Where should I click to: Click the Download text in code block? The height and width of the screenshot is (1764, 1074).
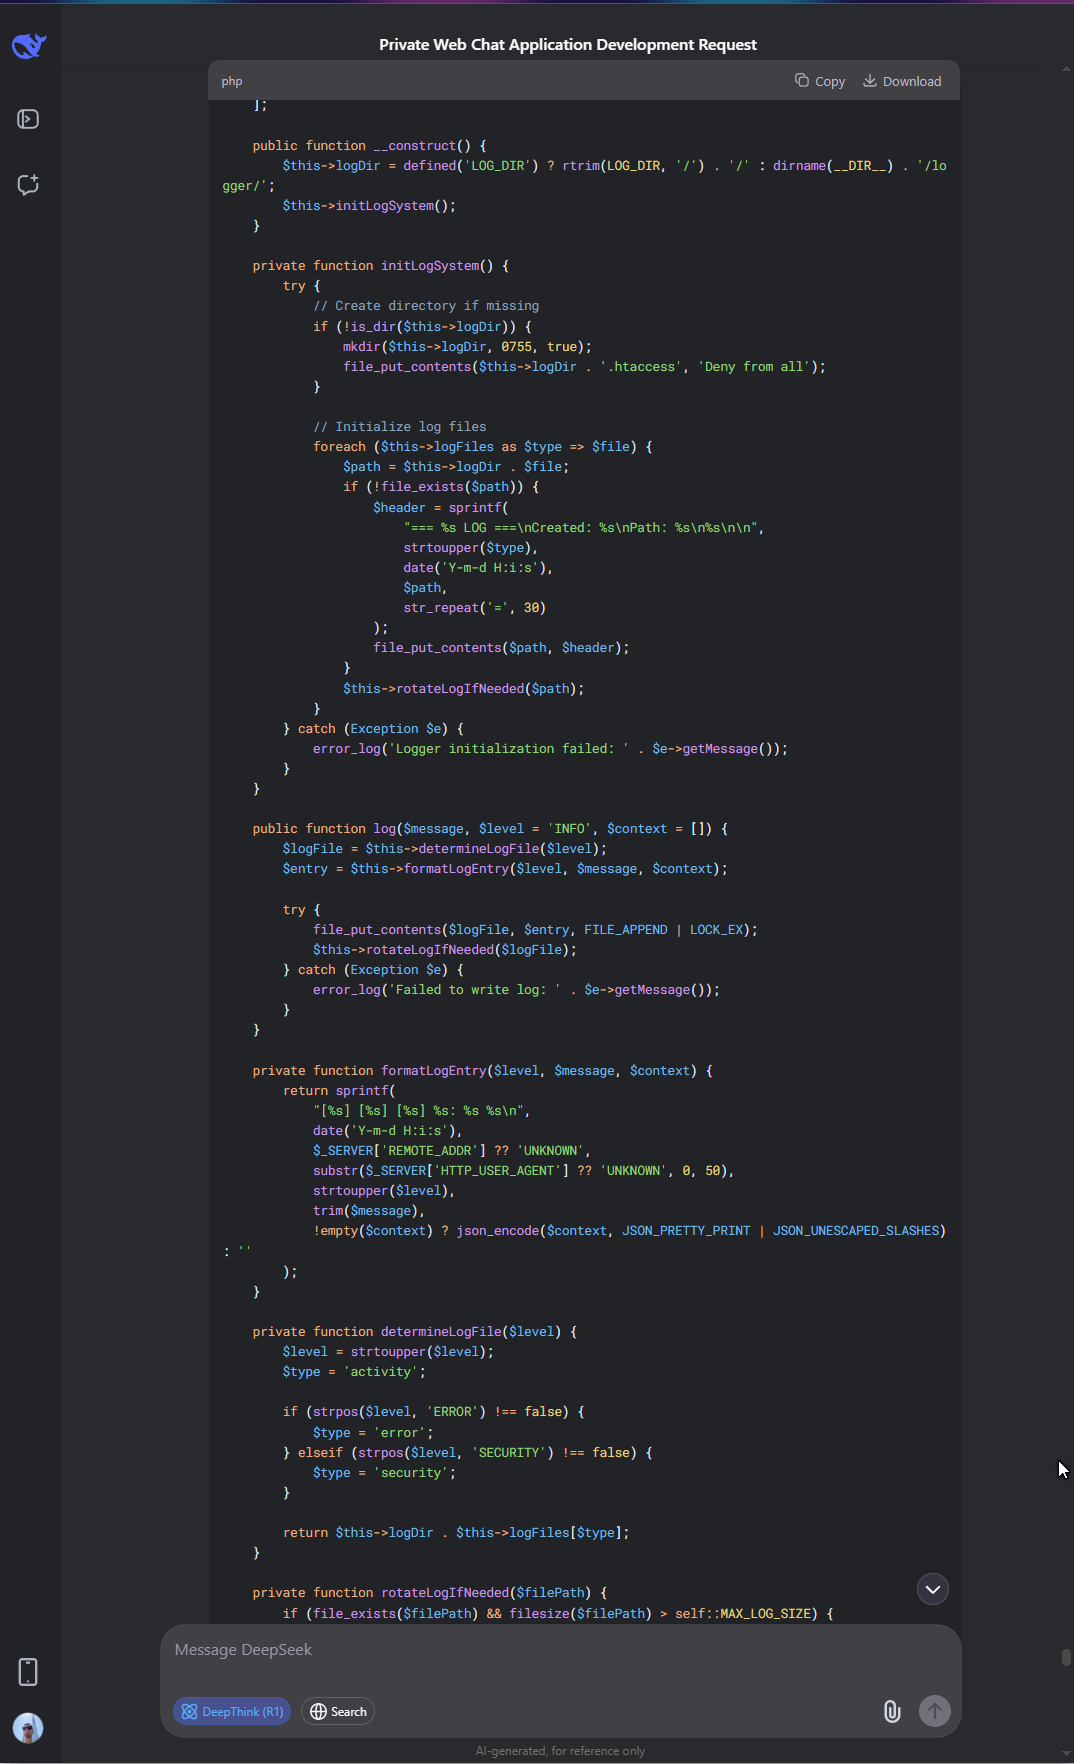[x=912, y=81]
